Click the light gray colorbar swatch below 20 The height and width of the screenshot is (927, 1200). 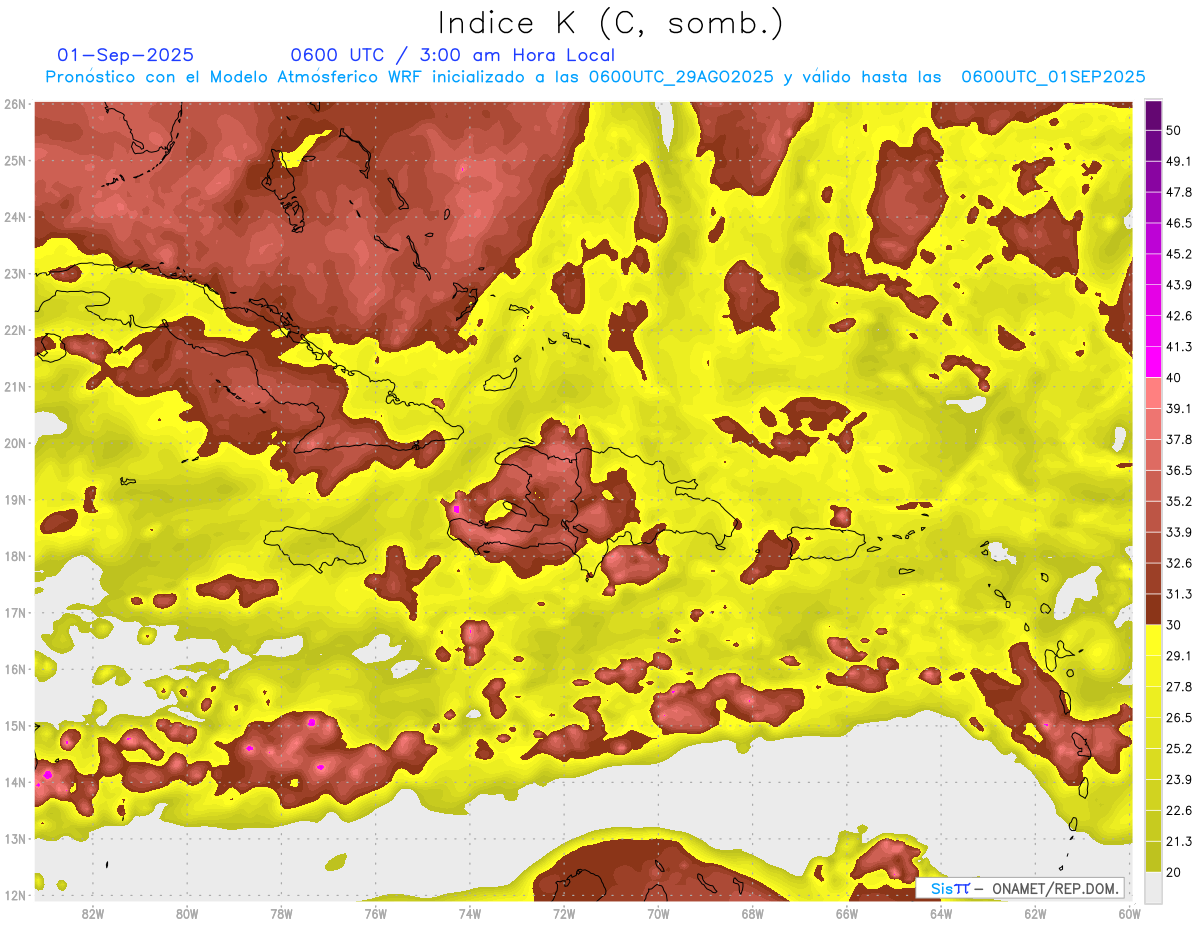(1154, 886)
